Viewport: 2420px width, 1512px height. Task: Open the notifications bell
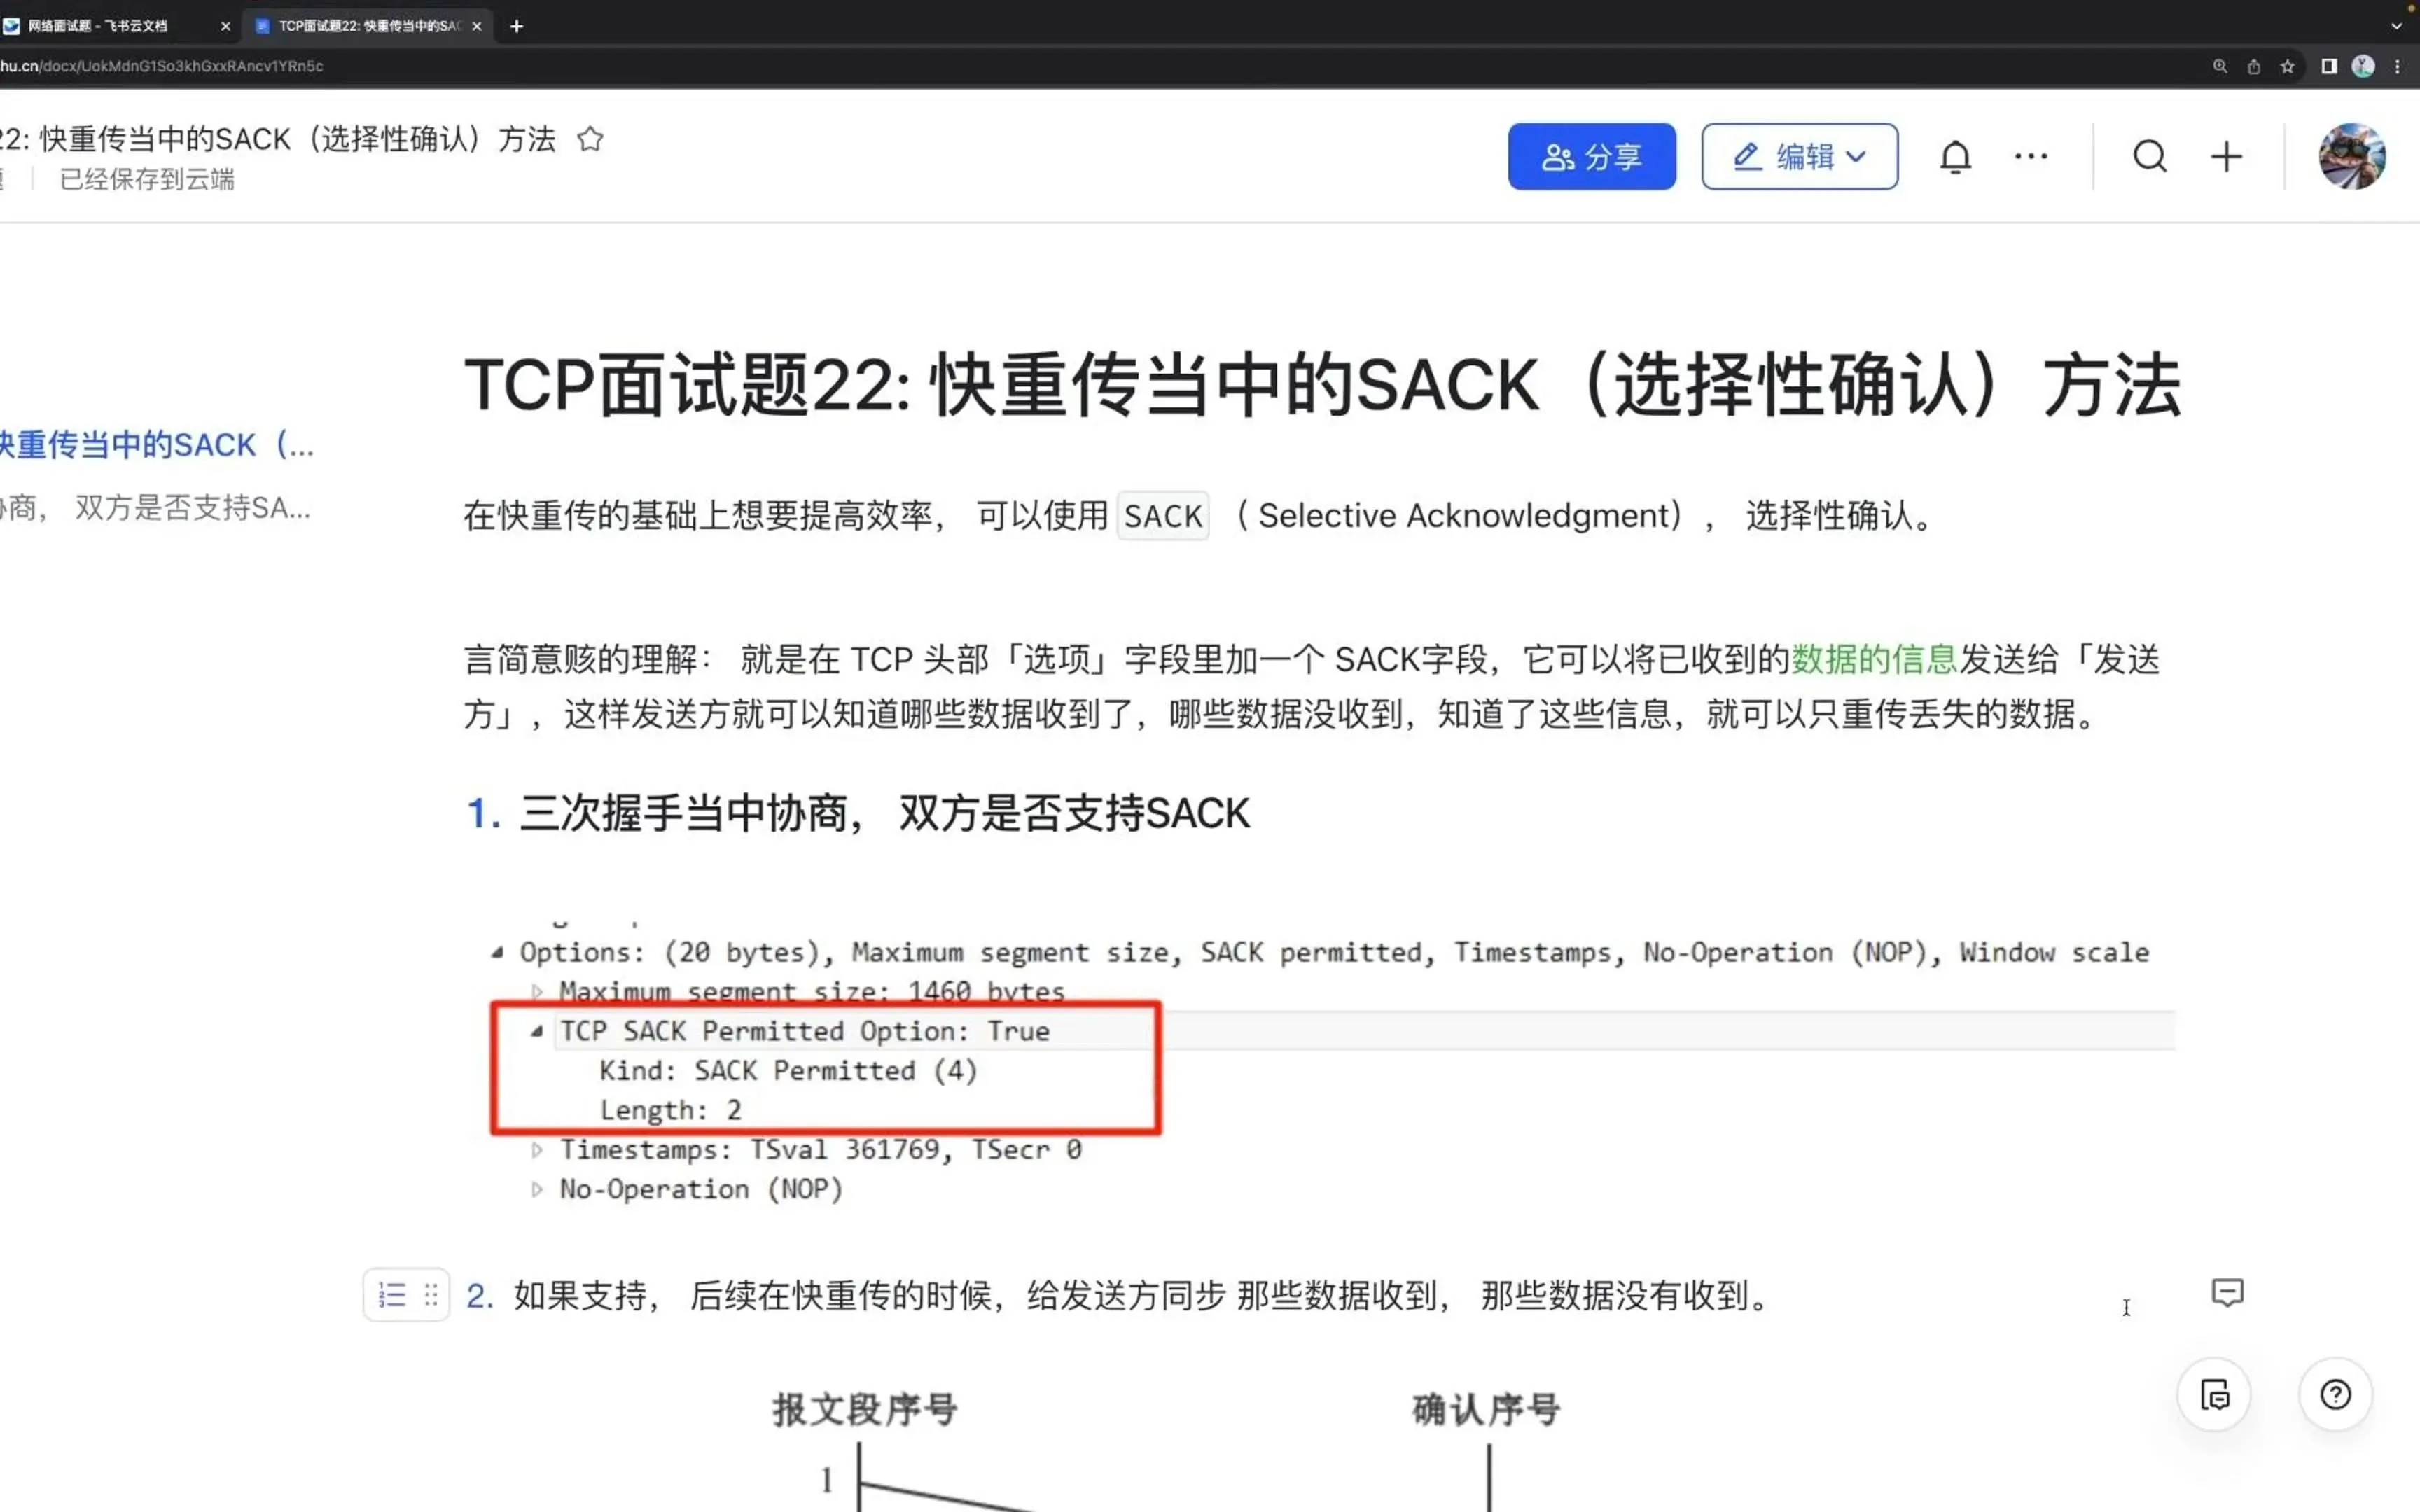click(x=1955, y=157)
